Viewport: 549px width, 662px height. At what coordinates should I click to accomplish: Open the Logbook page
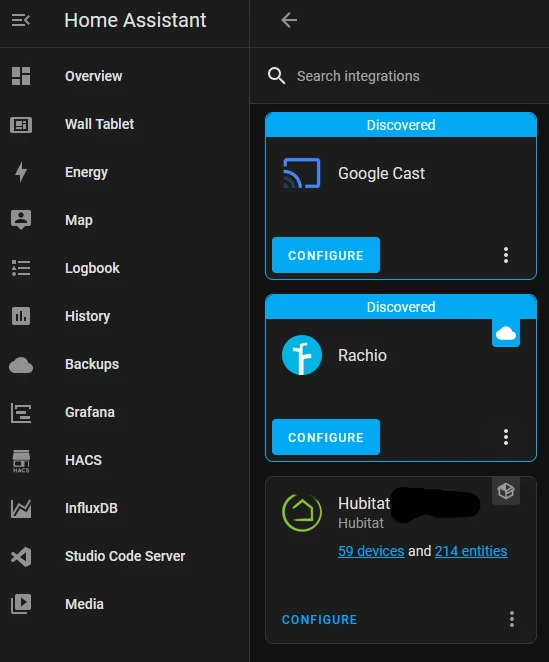(92, 268)
